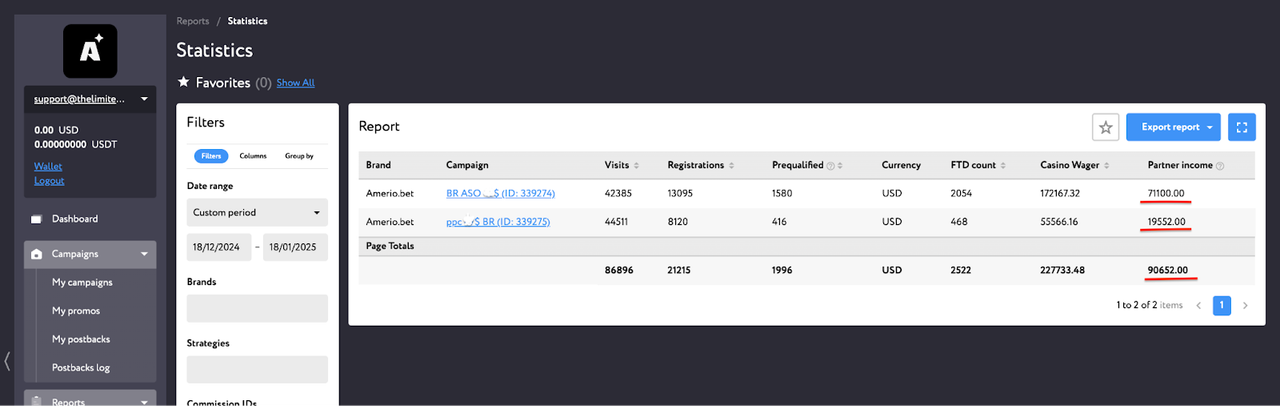This screenshot has height=406, width=1280.
Task: Click the Brands filter field
Action: 257,308
